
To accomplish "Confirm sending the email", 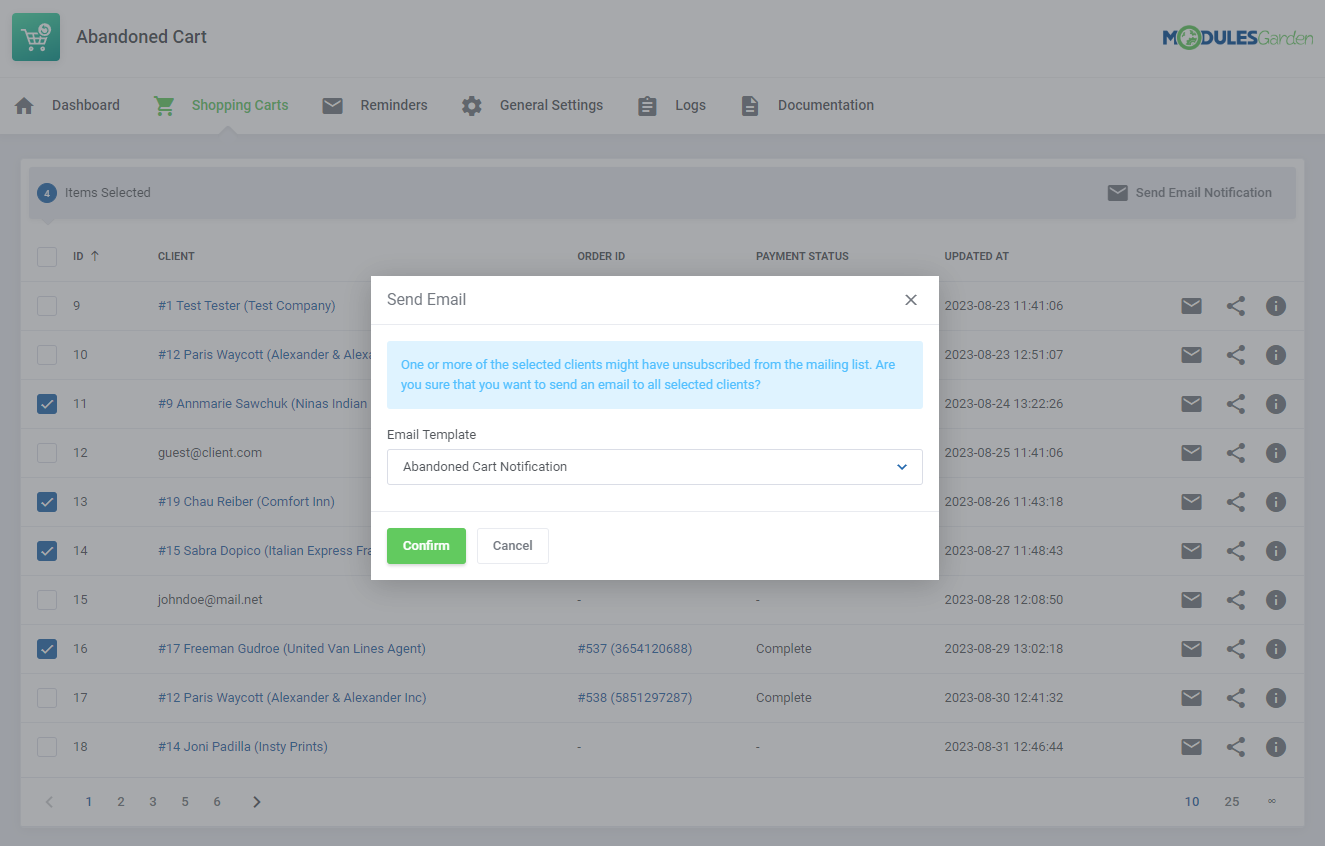I will click(x=426, y=546).
